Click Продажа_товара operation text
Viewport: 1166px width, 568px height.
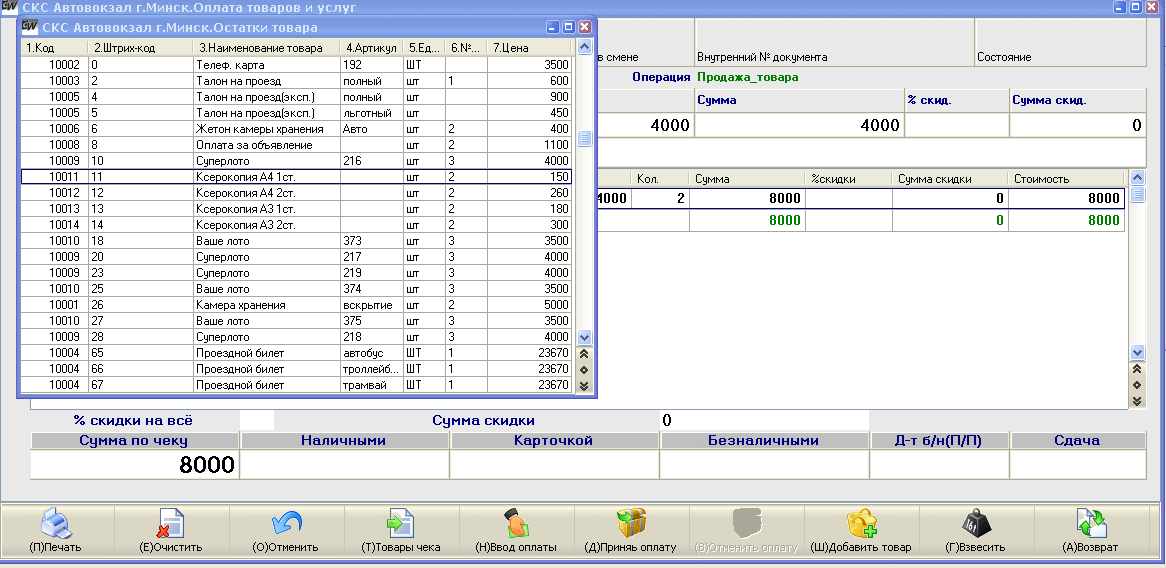click(x=748, y=77)
